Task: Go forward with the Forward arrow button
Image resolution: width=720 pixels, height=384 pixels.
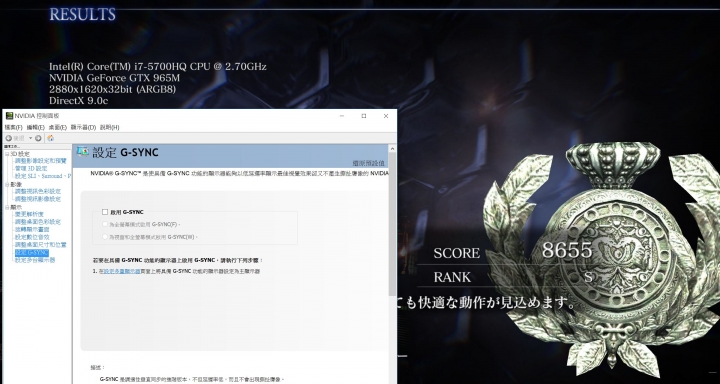Action: [38, 138]
